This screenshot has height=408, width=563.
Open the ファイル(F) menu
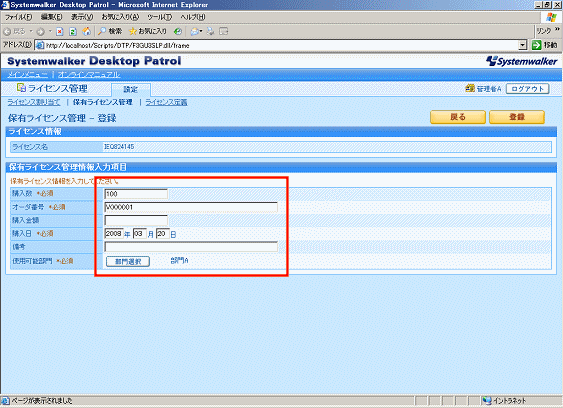click(x=18, y=17)
